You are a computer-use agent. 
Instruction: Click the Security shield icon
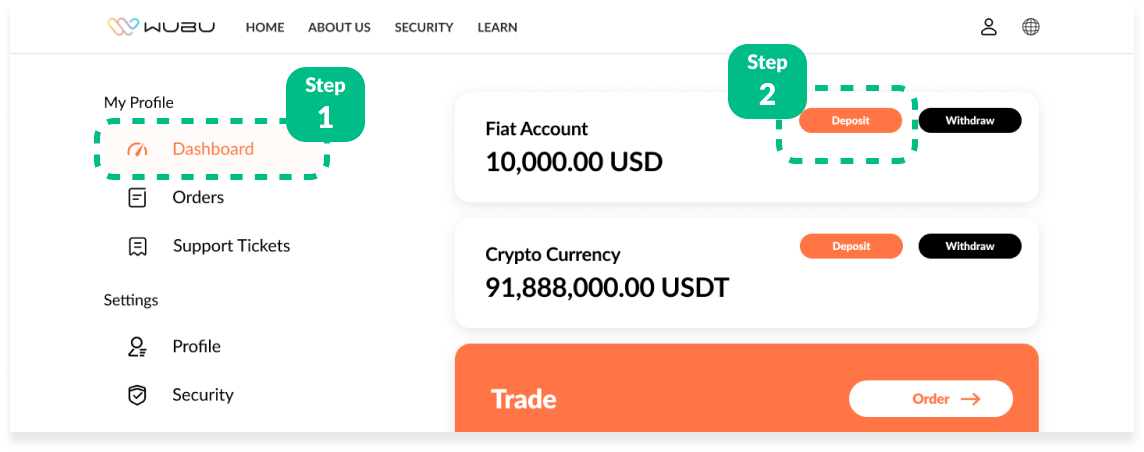tap(137, 395)
